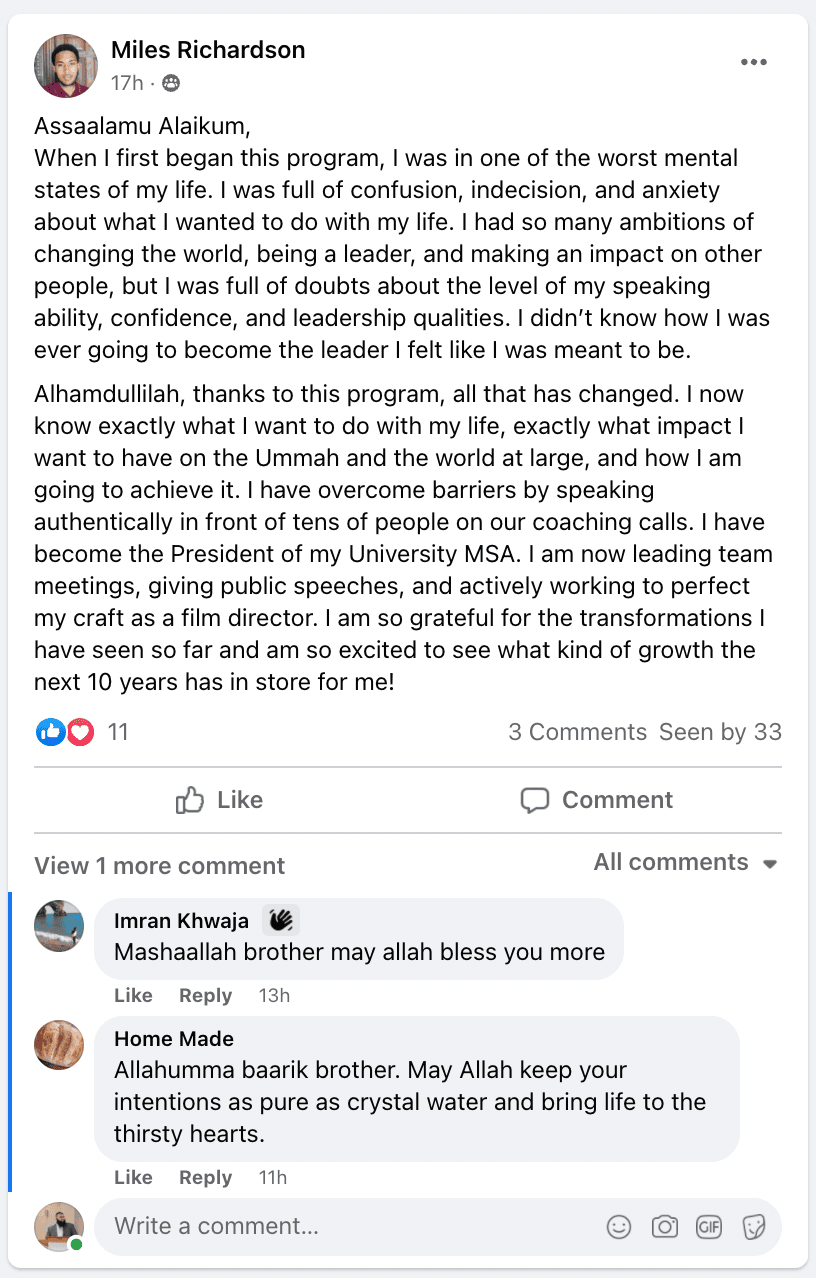This screenshot has height=1278, width=816.
Task: Open the All comments sorting dropdown
Action: point(685,862)
